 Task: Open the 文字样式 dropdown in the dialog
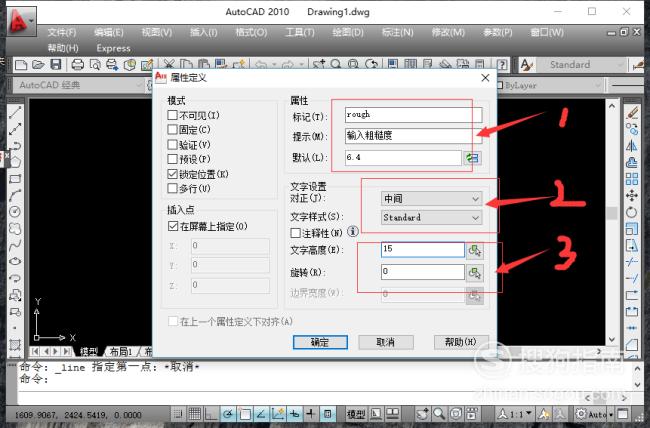(431, 217)
